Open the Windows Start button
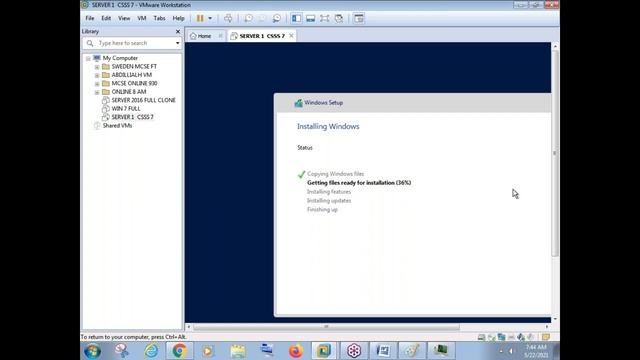 (x=92, y=351)
